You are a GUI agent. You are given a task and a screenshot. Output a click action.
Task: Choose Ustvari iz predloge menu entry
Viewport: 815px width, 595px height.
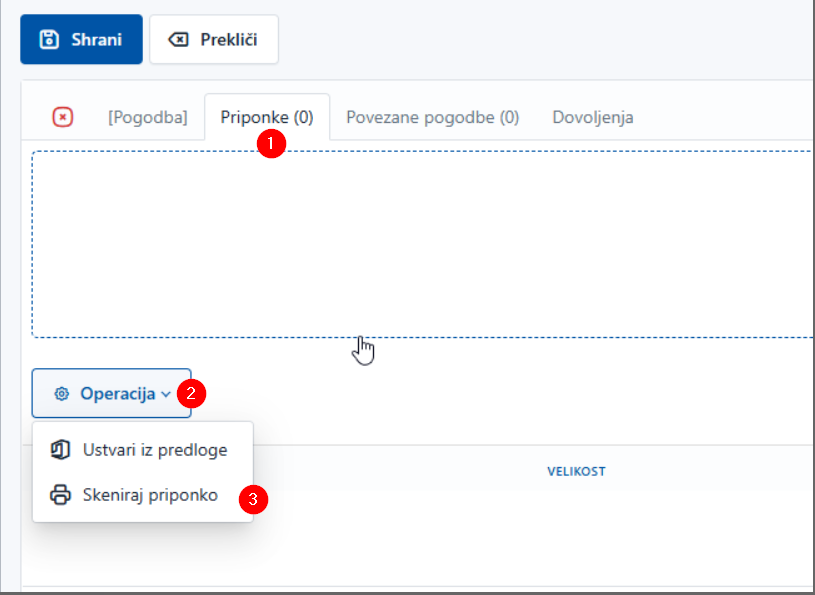155,450
